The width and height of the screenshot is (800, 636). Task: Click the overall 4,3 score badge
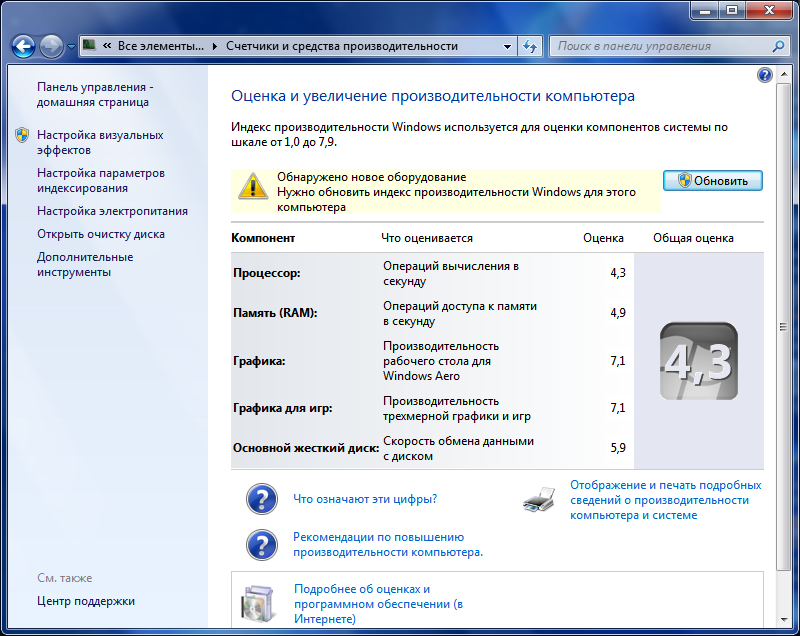click(698, 361)
